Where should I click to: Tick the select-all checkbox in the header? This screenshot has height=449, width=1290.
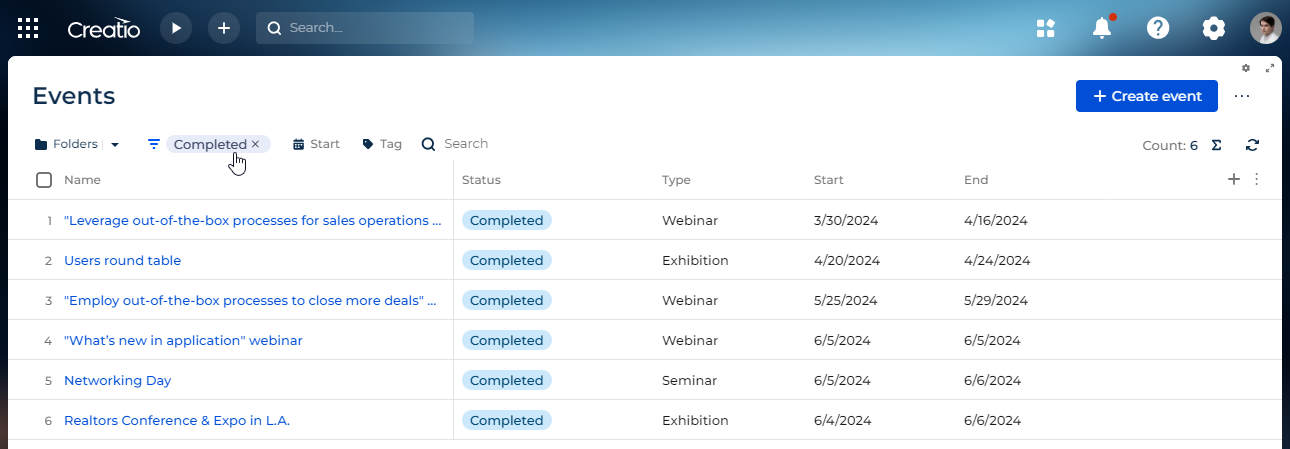(44, 180)
